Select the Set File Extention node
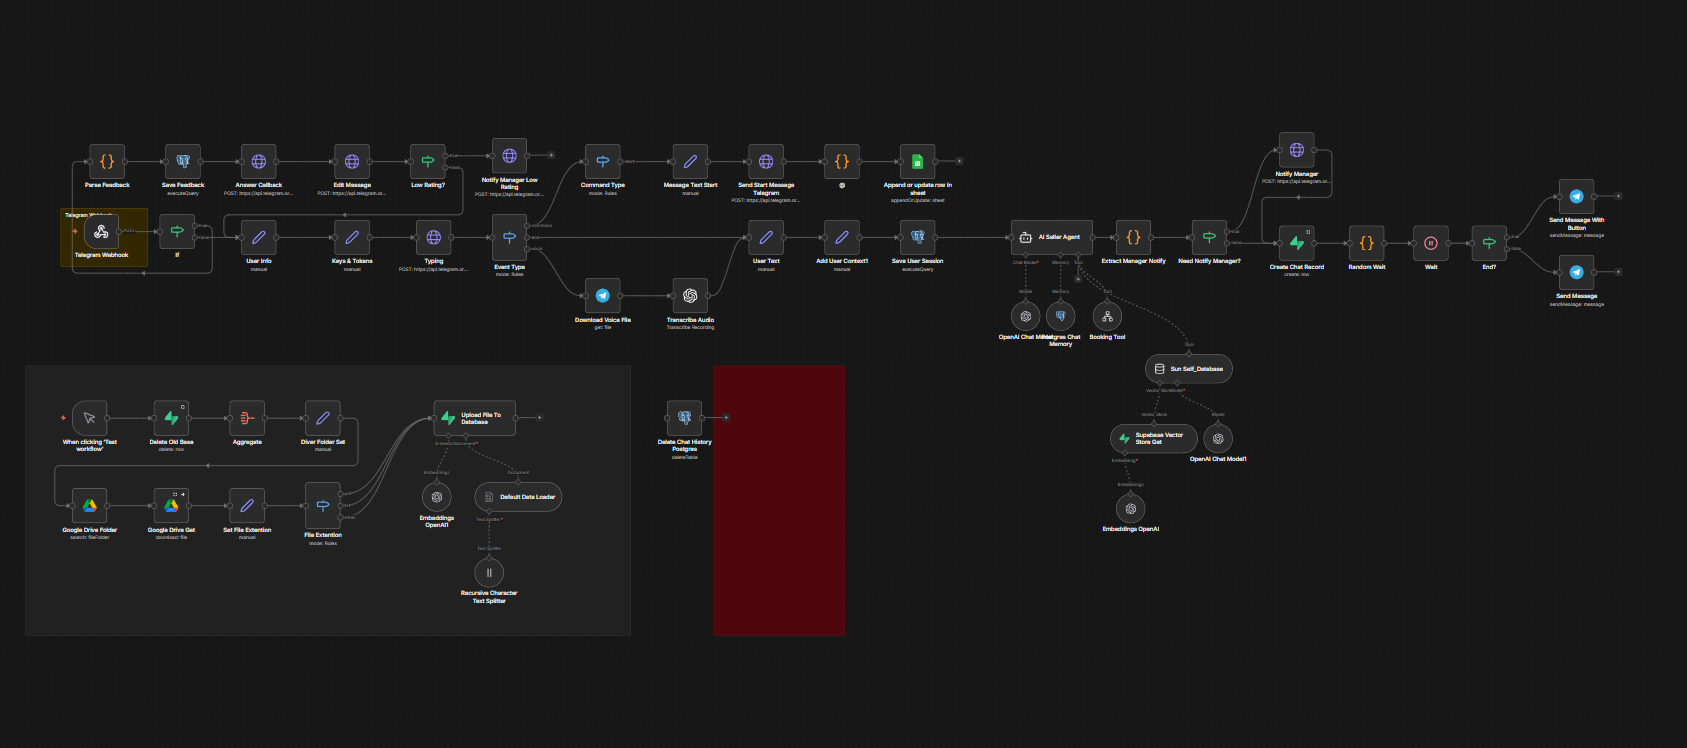The height and width of the screenshot is (748, 1687). click(x=247, y=506)
